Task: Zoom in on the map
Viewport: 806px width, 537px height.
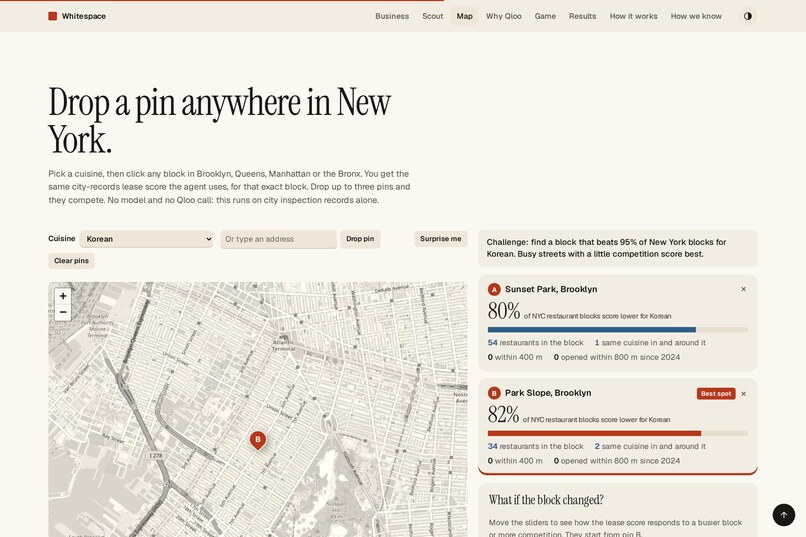Action: pyautogui.click(x=63, y=296)
